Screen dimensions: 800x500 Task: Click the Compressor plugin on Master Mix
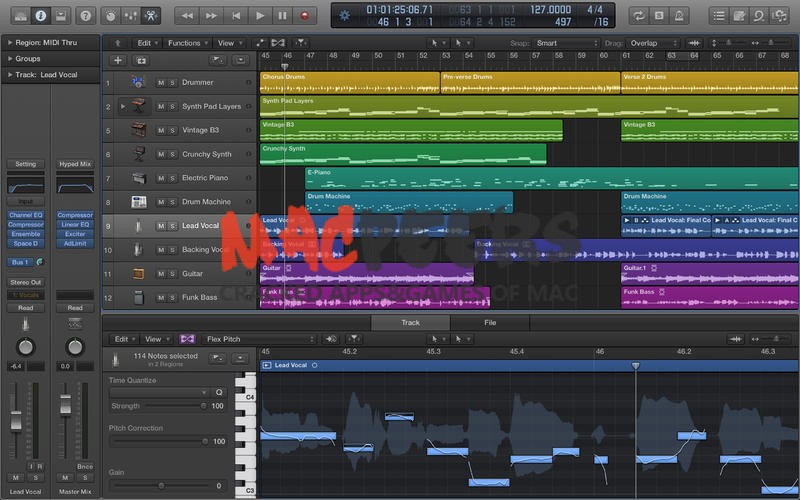(x=75, y=215)
